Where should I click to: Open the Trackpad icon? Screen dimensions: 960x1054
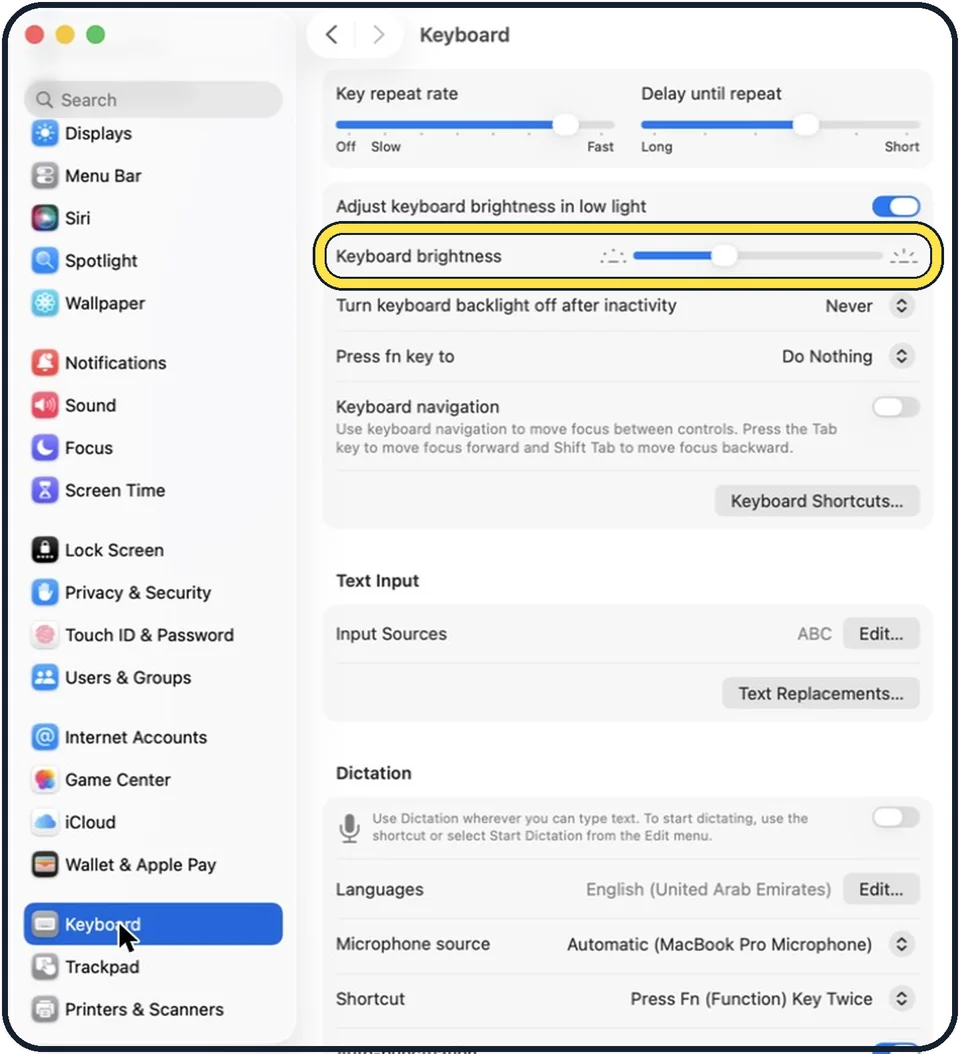pos(45,967)
